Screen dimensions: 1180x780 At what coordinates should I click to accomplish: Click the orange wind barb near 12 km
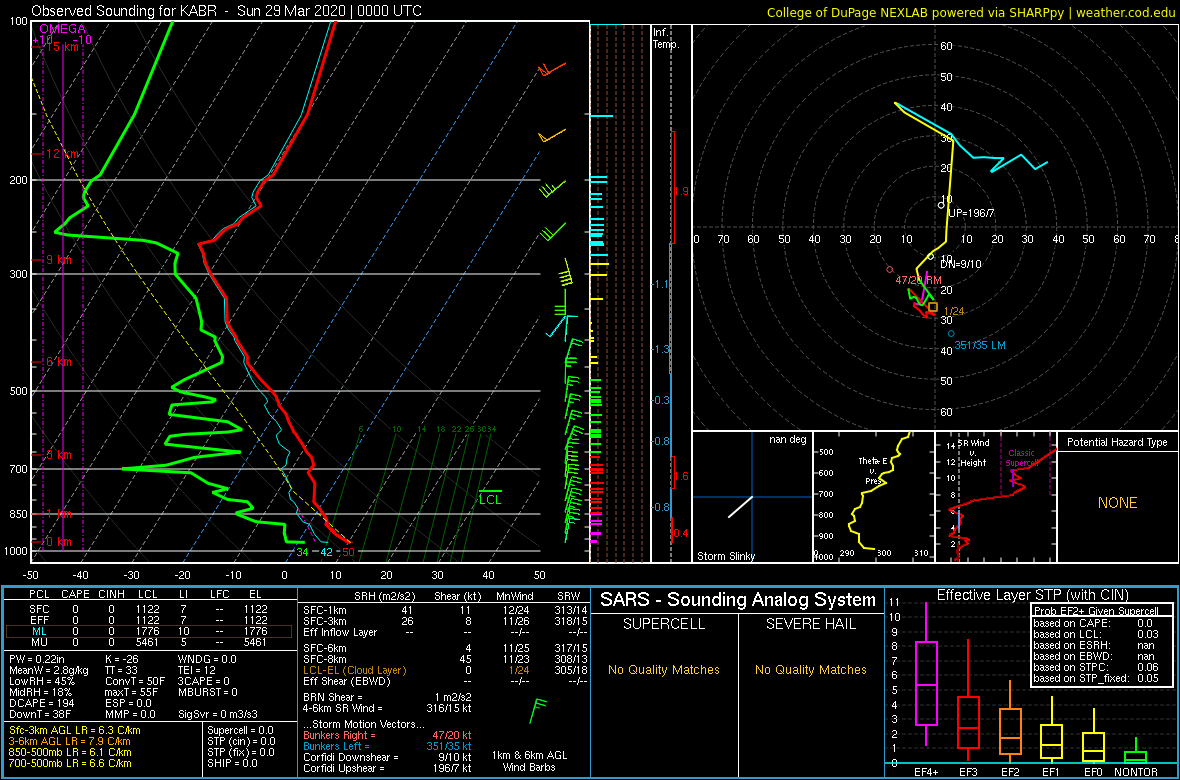[x=552, y=136]
